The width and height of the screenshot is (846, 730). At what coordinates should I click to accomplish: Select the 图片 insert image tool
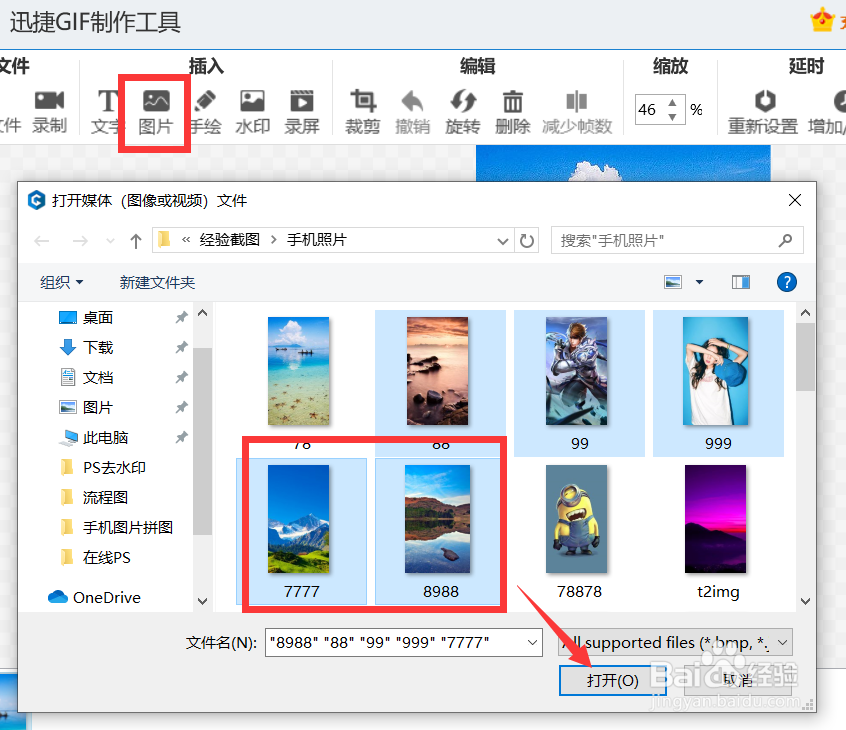(156, 112)
